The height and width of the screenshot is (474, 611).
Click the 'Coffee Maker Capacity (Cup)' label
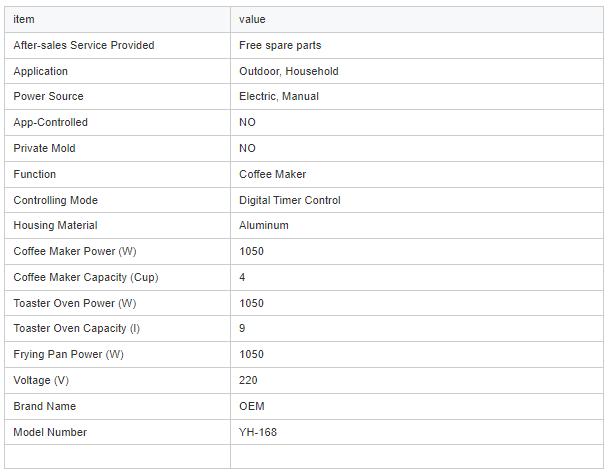point(86,278)
